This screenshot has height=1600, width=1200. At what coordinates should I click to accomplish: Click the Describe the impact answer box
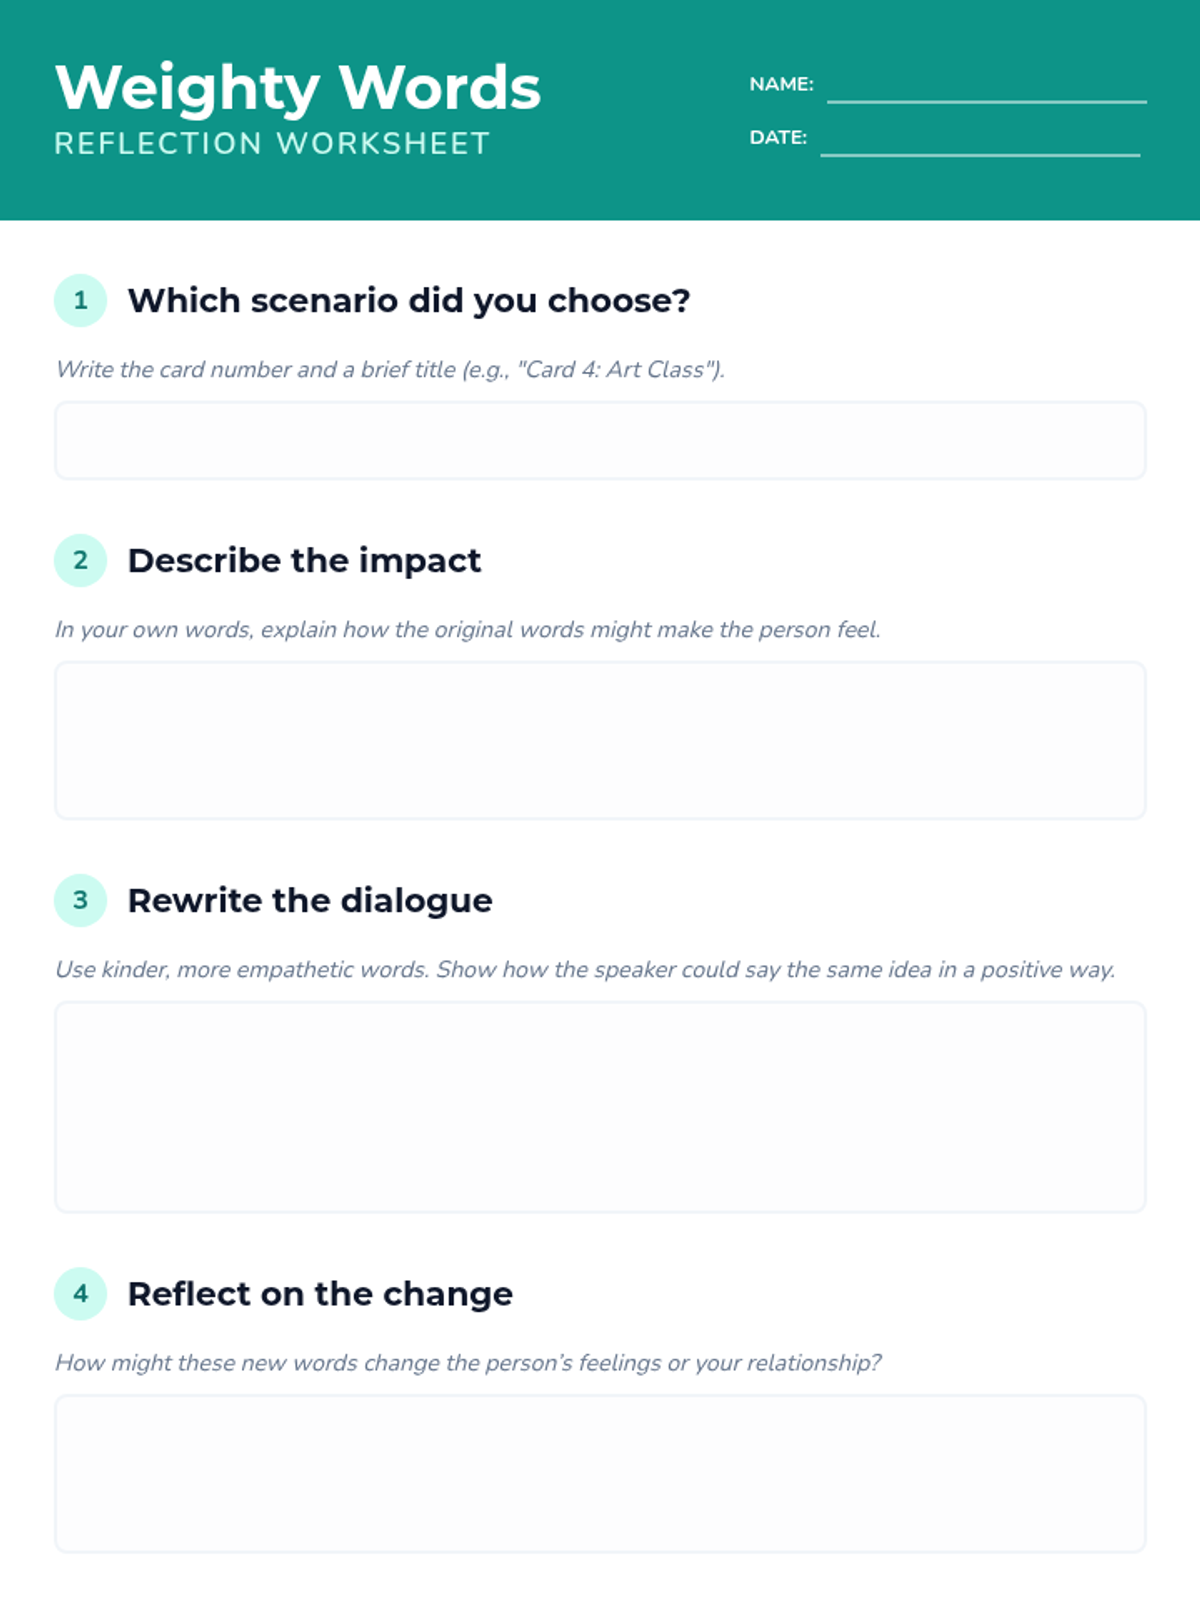[600, 740]
